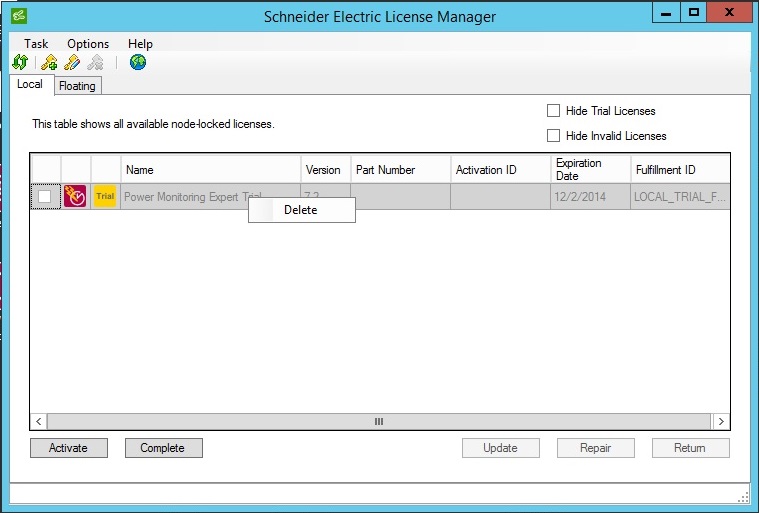The image size is (759, 513).
Task: Click the Part Number column header
Action: point(401,169)
